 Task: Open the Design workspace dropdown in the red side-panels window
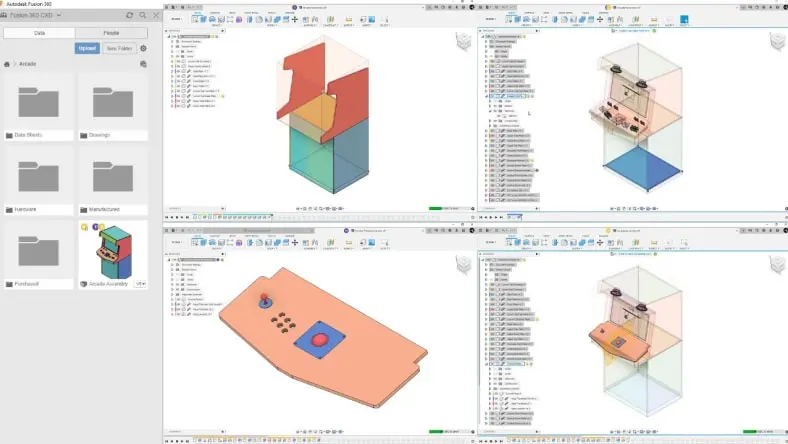tap(176, 19)
